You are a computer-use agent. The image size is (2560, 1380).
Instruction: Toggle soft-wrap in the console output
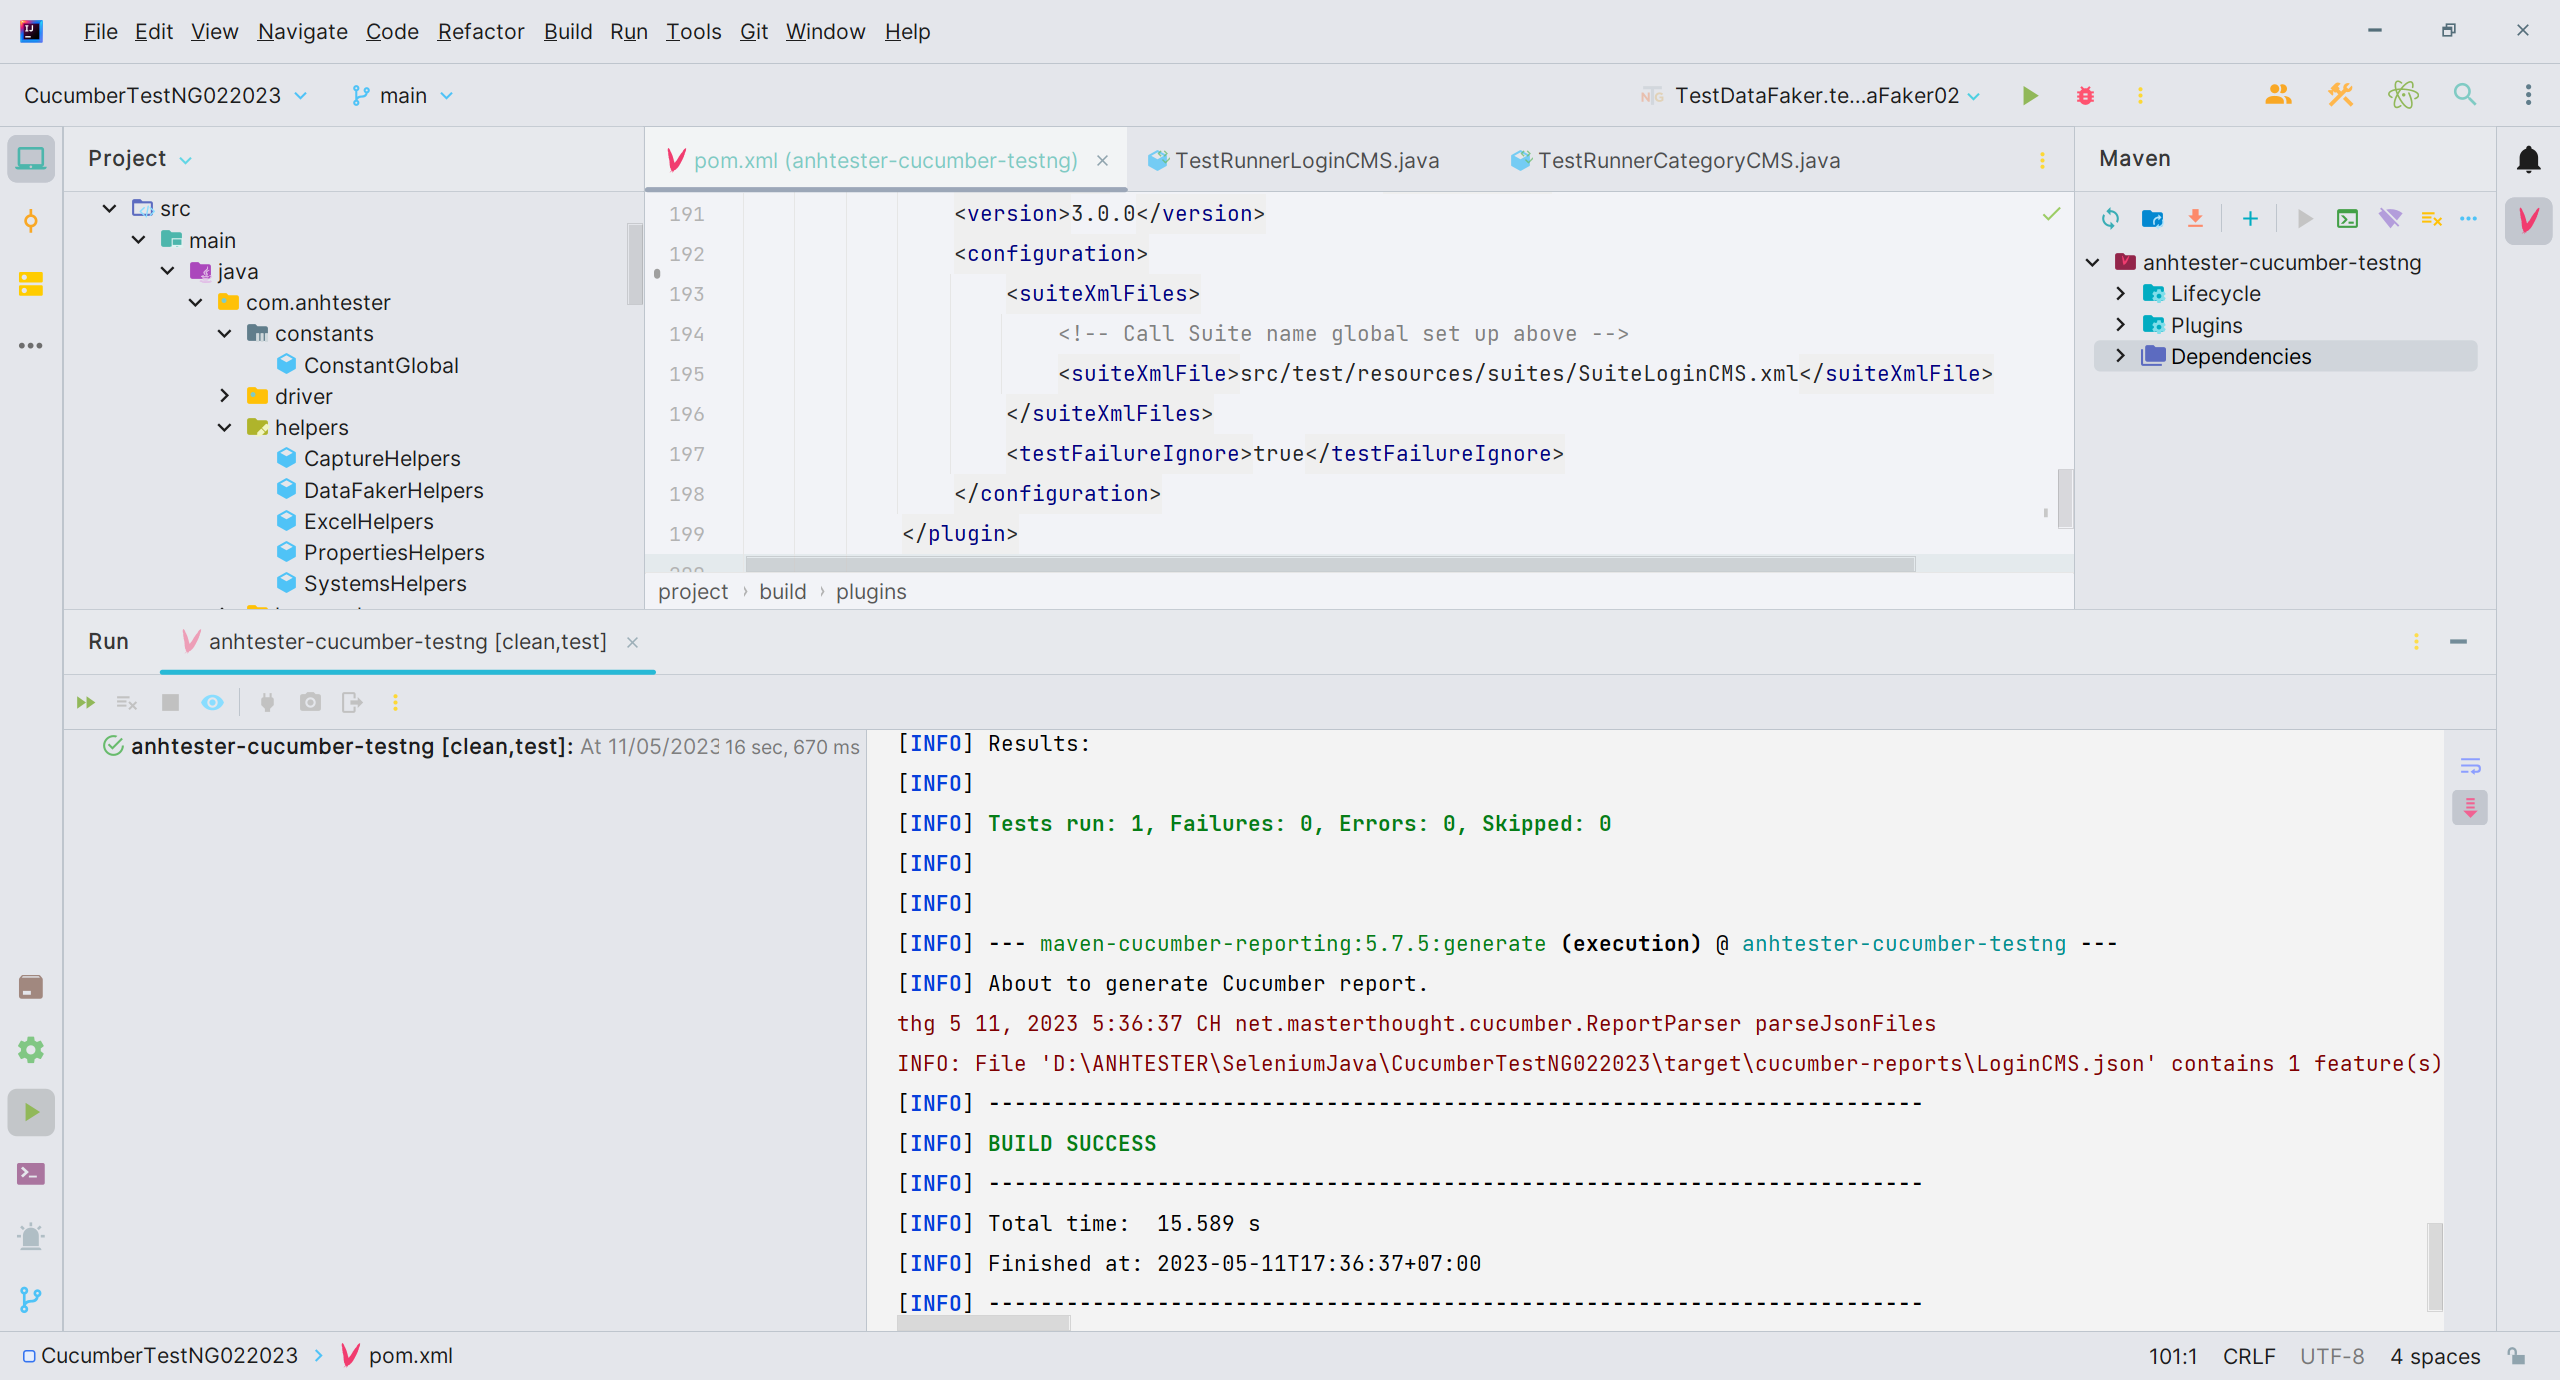coord(2470,766)
